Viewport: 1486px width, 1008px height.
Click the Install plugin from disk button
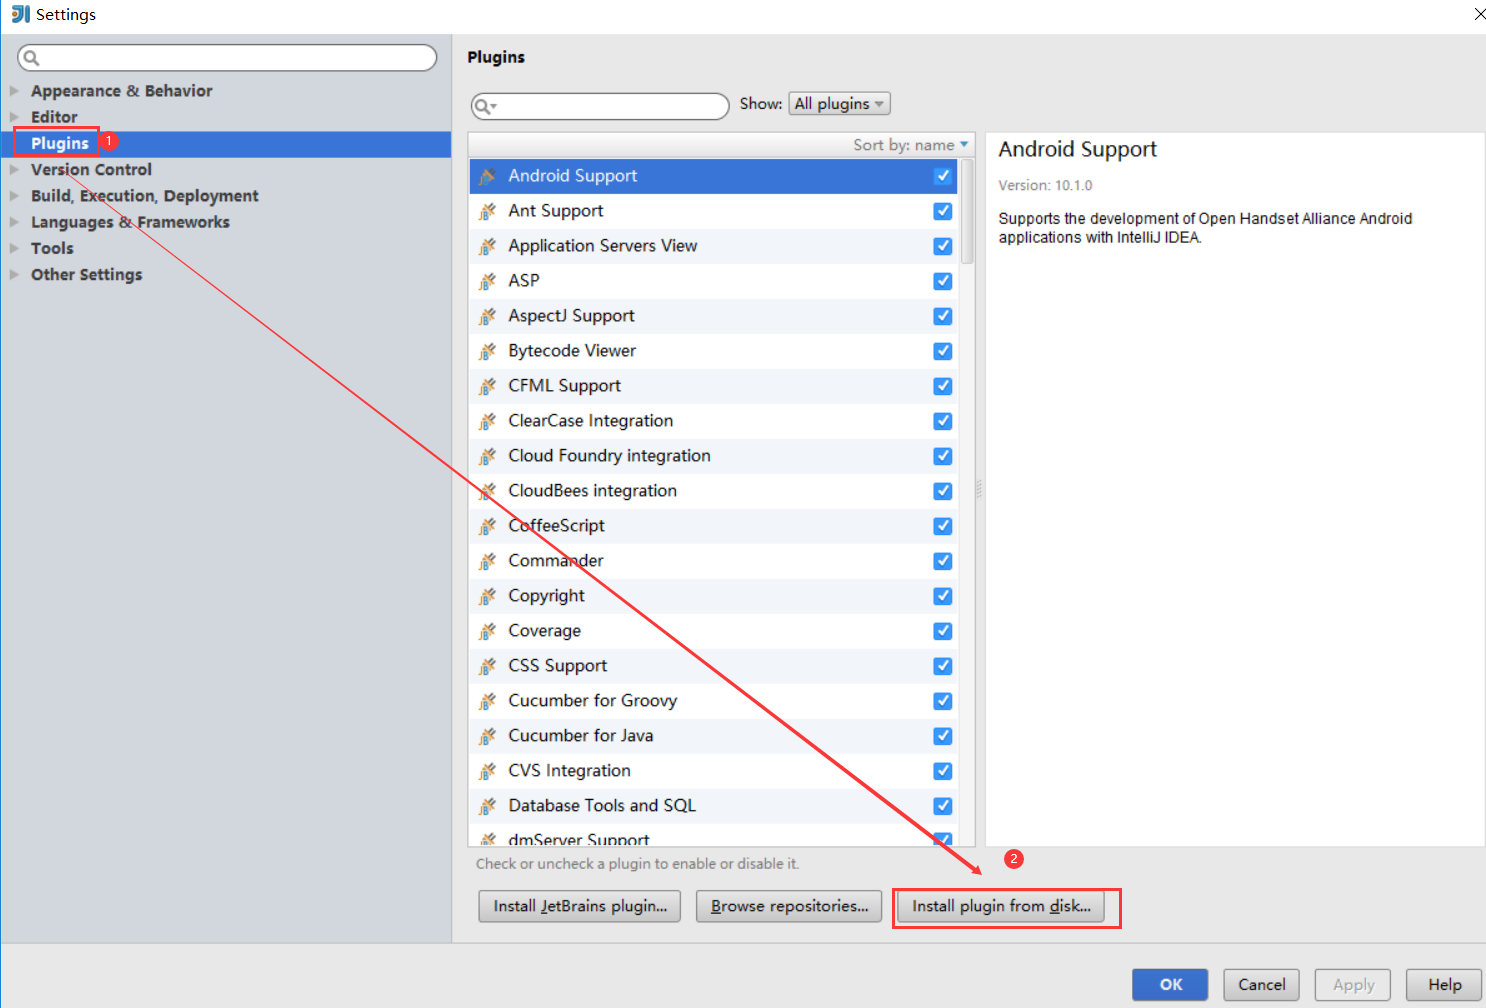click(1004, 906)
